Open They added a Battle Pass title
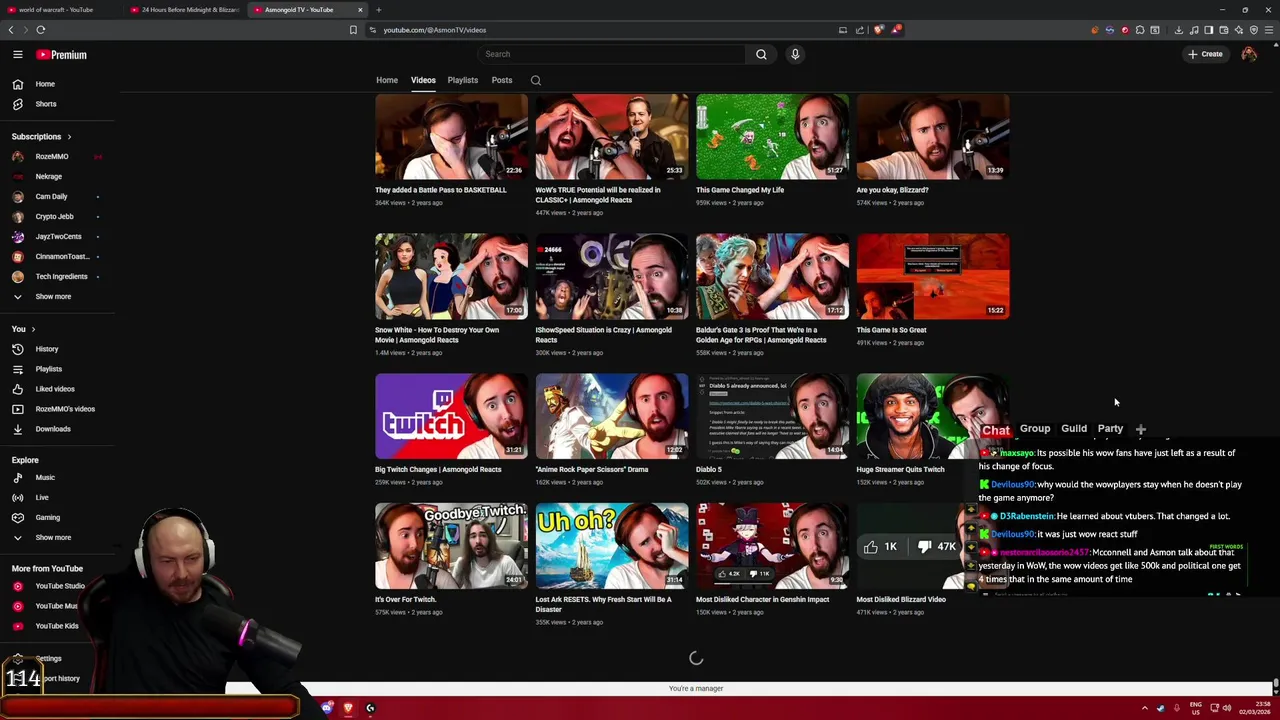Image resolution: width=1280 pixels, height=720 pixels. pos(441,190)
